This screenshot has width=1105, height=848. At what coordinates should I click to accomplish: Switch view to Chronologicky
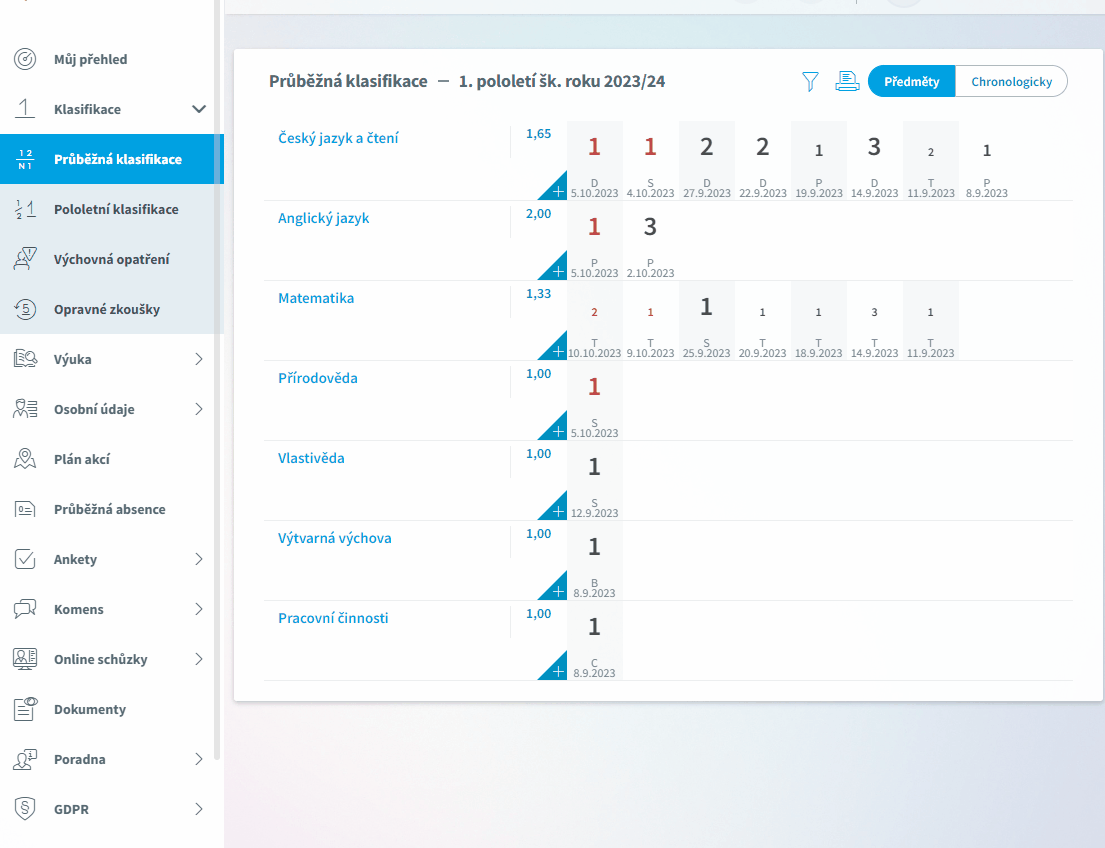(1011, 82)
